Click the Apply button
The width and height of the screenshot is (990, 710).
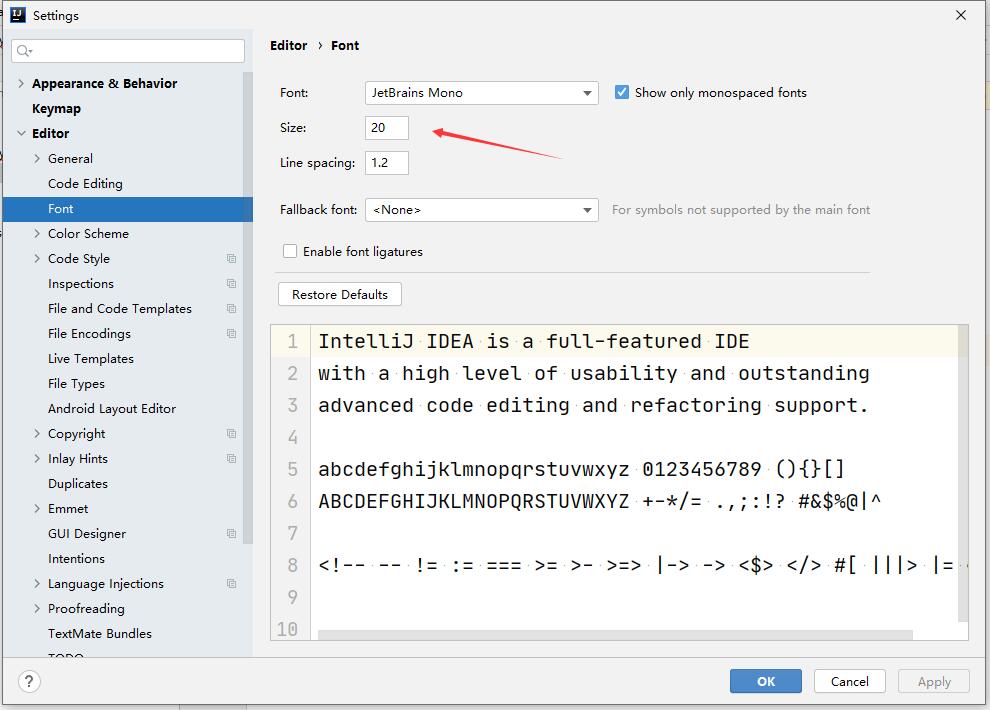(x=934, y=682)
